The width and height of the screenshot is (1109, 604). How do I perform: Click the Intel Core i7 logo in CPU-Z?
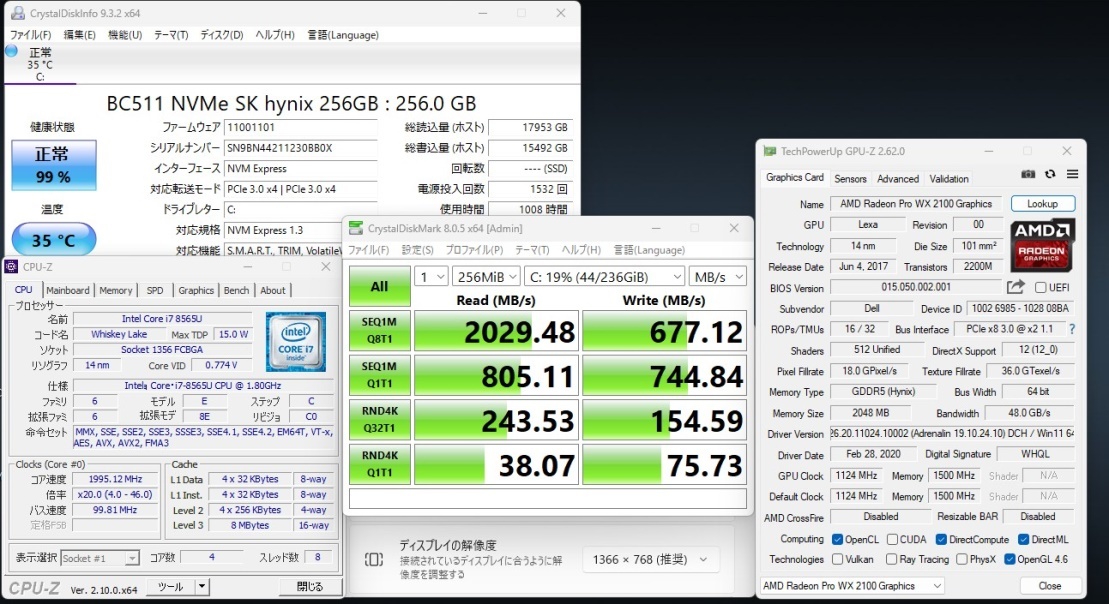[296, 342]
